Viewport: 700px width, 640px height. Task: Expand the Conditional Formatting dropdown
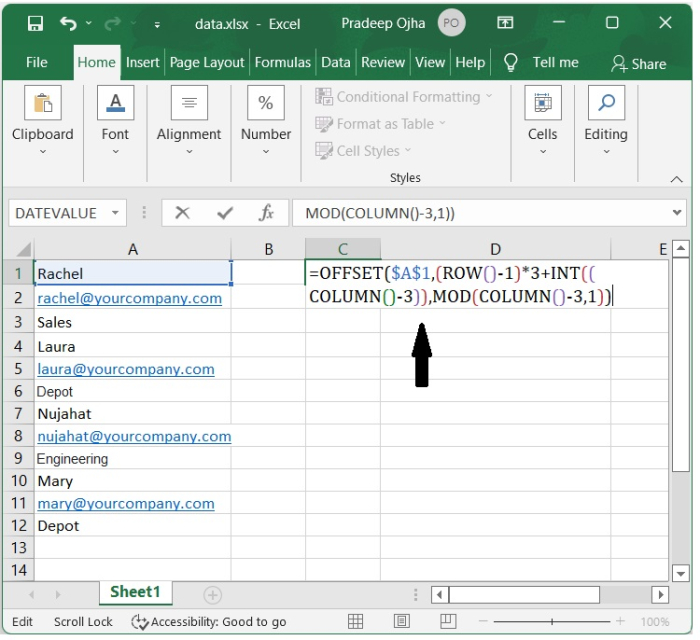[x=488, y=97]
